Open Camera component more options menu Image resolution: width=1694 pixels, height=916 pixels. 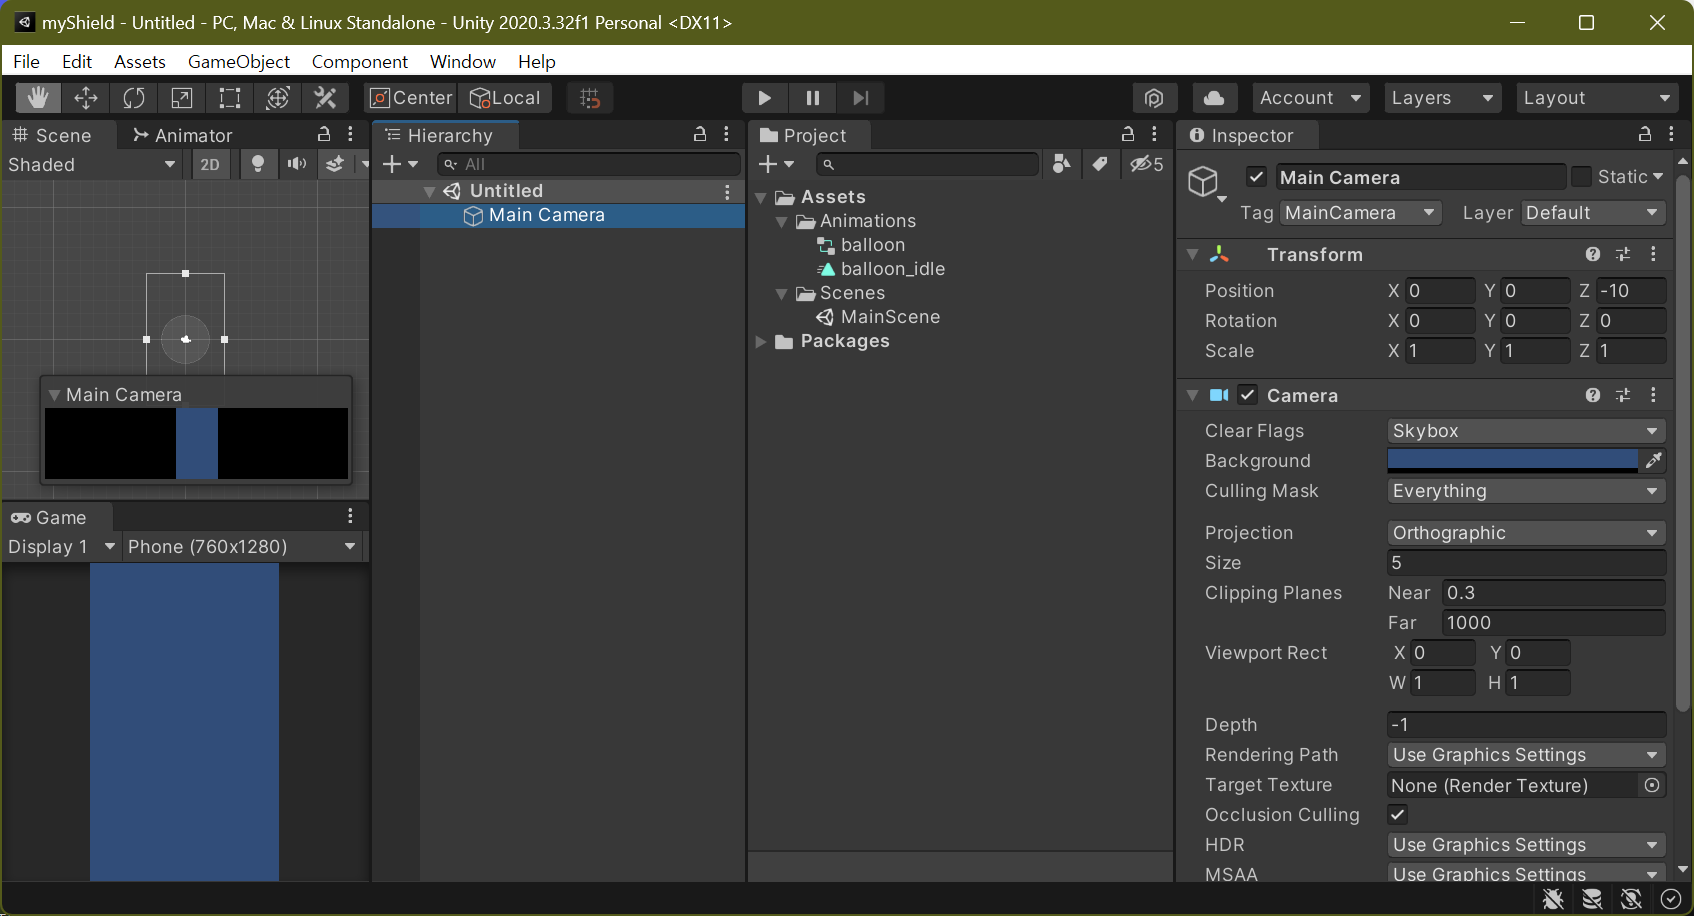point(1653,395)
